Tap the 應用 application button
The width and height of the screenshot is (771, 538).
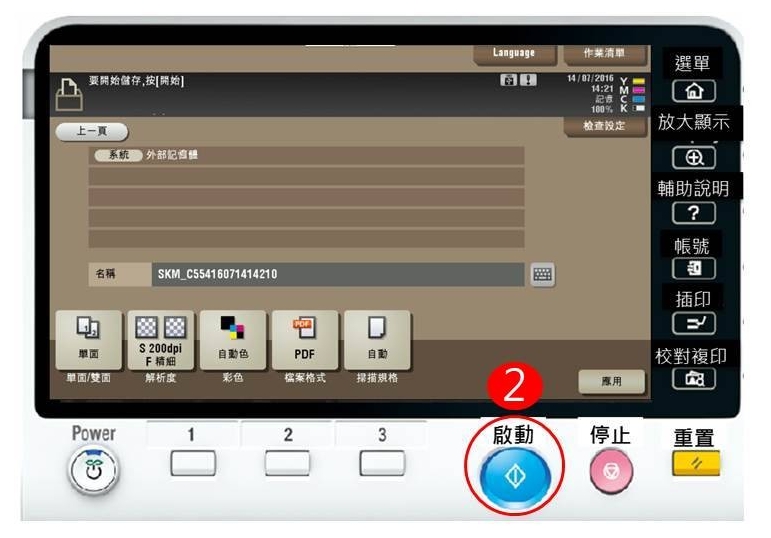611,382
